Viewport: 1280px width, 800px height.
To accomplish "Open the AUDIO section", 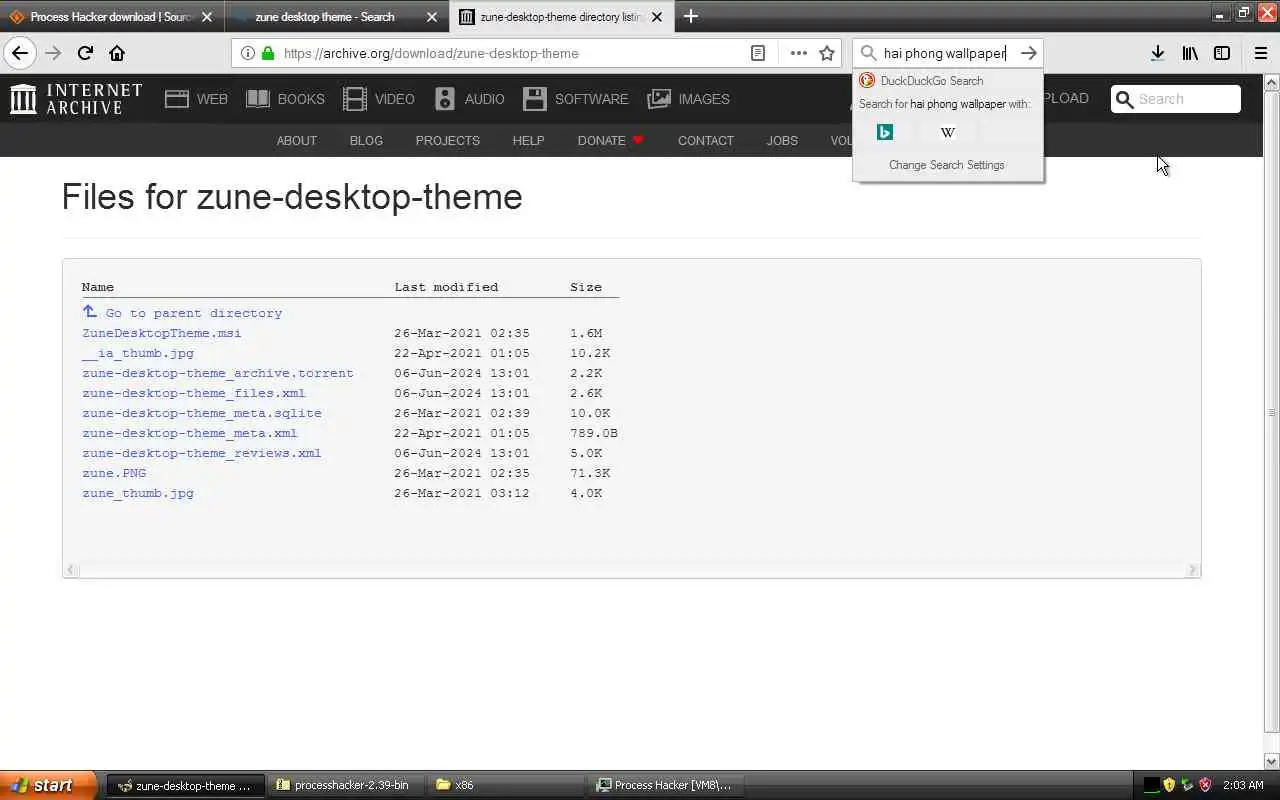I will pos(470,98).
